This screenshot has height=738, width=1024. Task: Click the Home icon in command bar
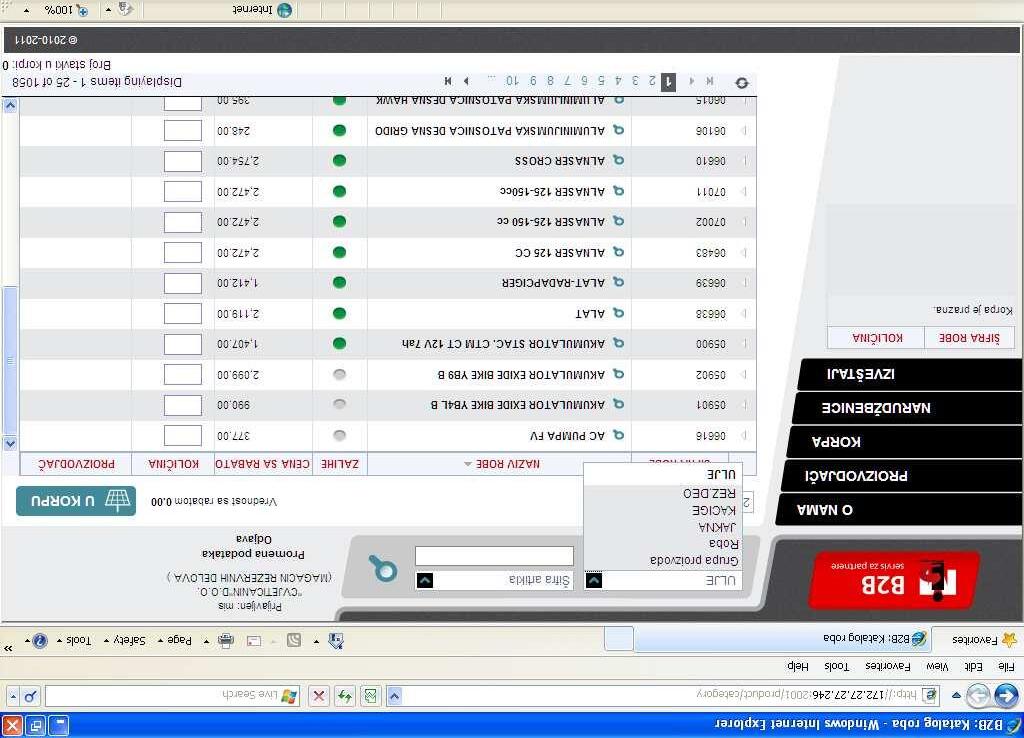point(336,641)
